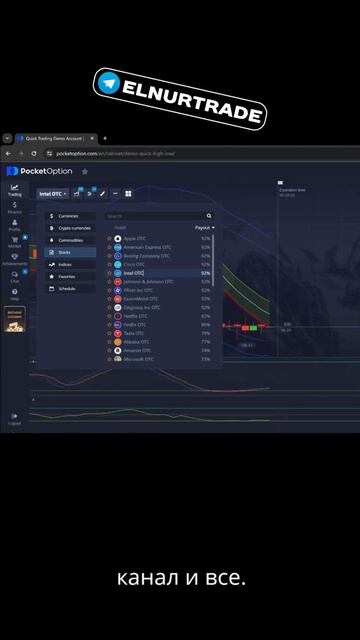Screen dimensions: 360x640
Task: Click the magnifier search icon
Action: (x=209, y=216)
